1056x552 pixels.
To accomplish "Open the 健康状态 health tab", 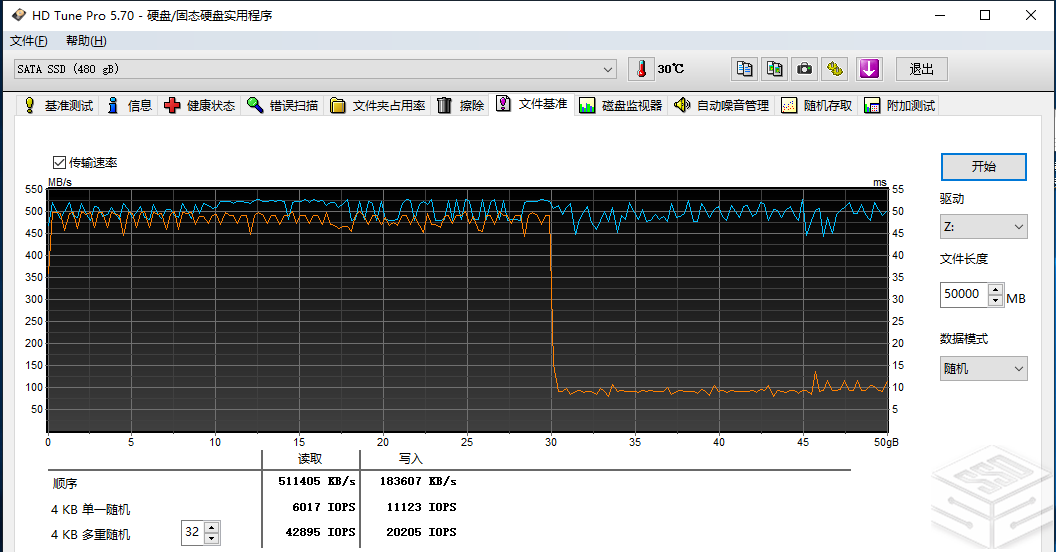I will (x=200, y=105).
